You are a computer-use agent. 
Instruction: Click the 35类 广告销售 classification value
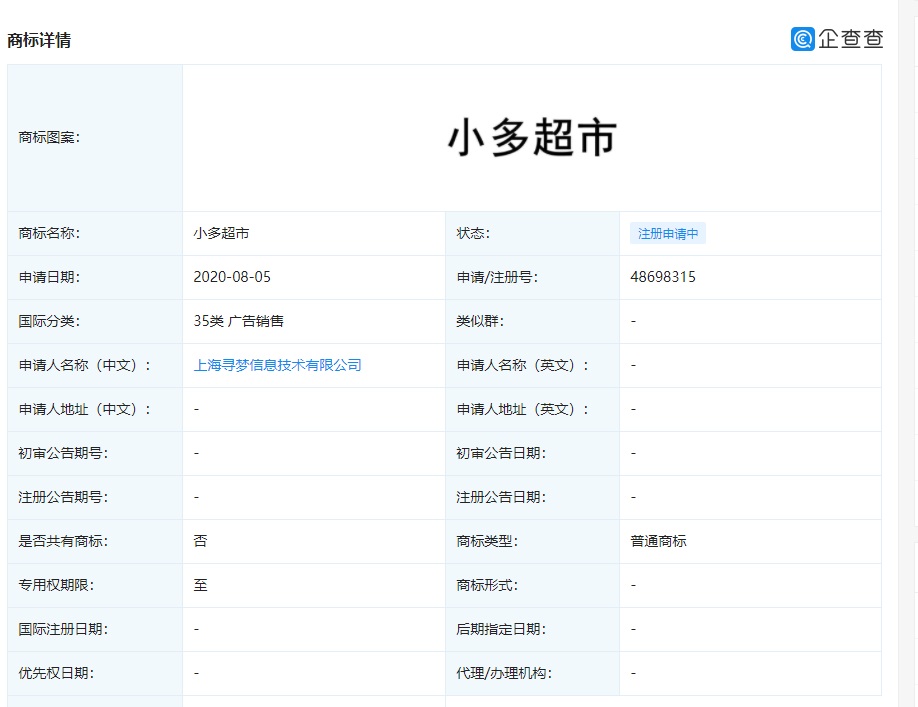click(x=238, y=321)
